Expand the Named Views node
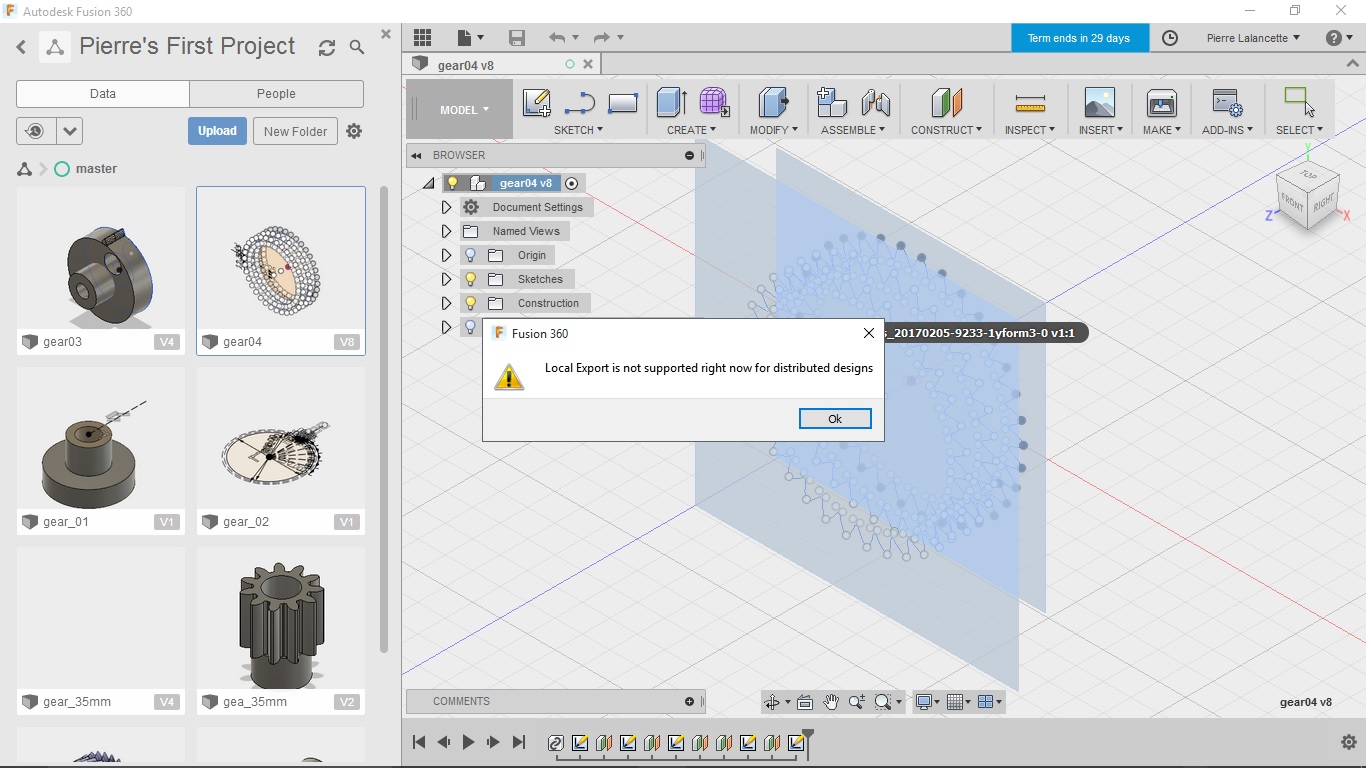 [446, 231]
